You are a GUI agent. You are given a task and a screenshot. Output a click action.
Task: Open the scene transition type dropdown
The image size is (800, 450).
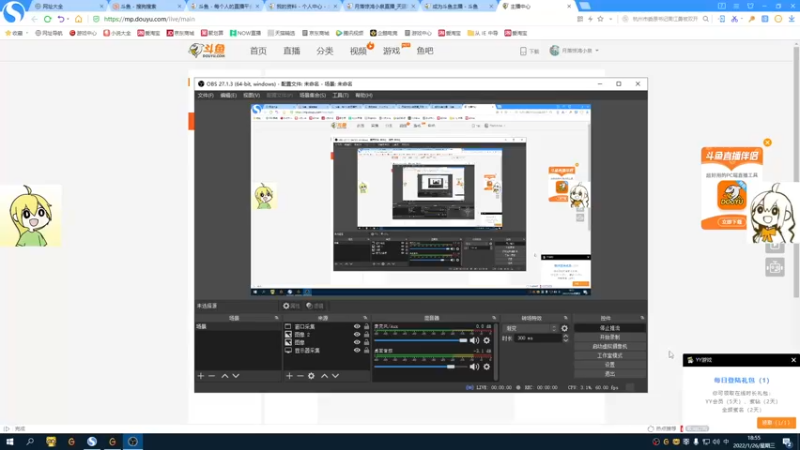pos(531,329)
